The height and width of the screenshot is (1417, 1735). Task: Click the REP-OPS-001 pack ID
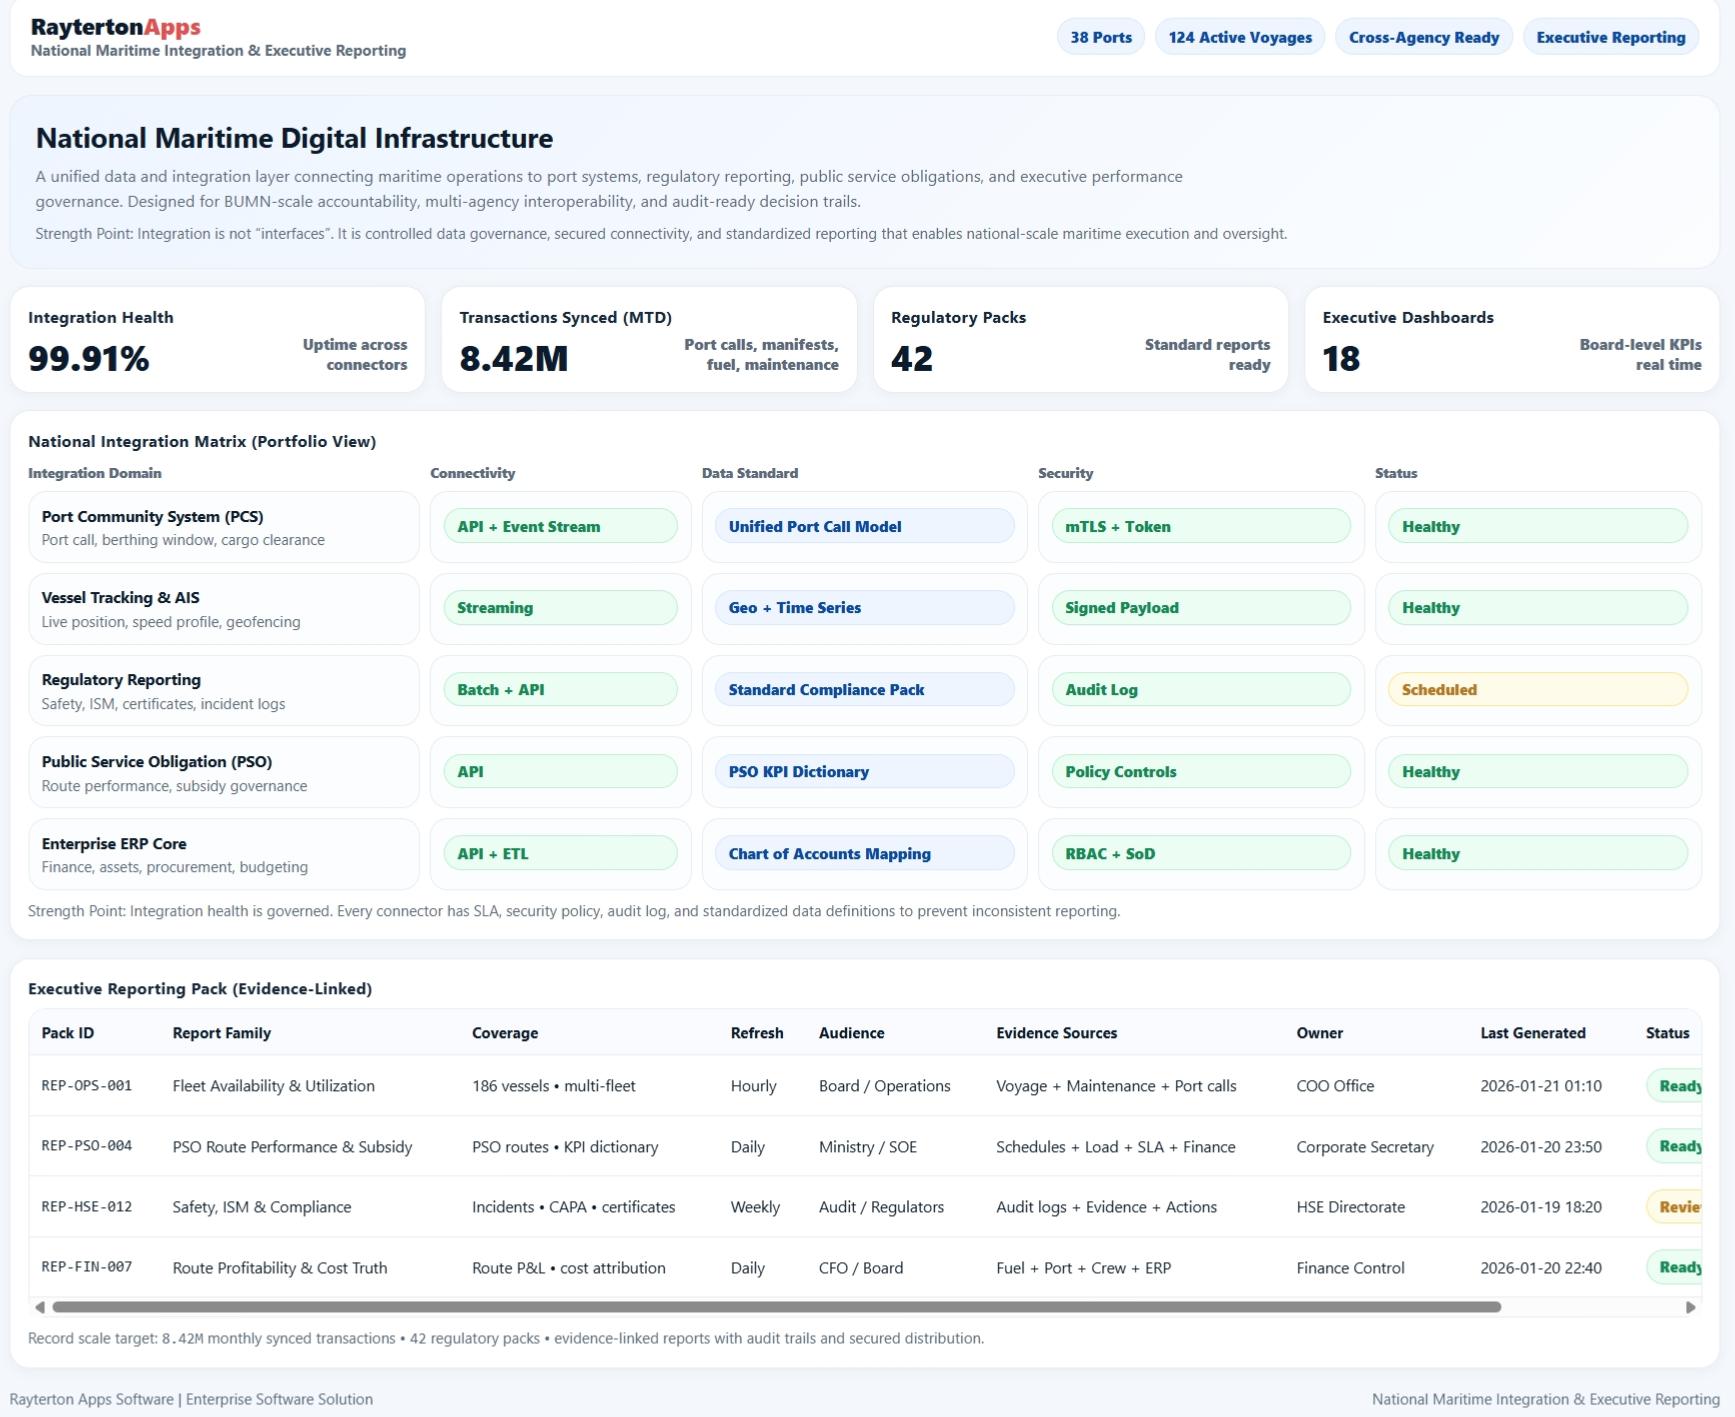pos(86,1086)
